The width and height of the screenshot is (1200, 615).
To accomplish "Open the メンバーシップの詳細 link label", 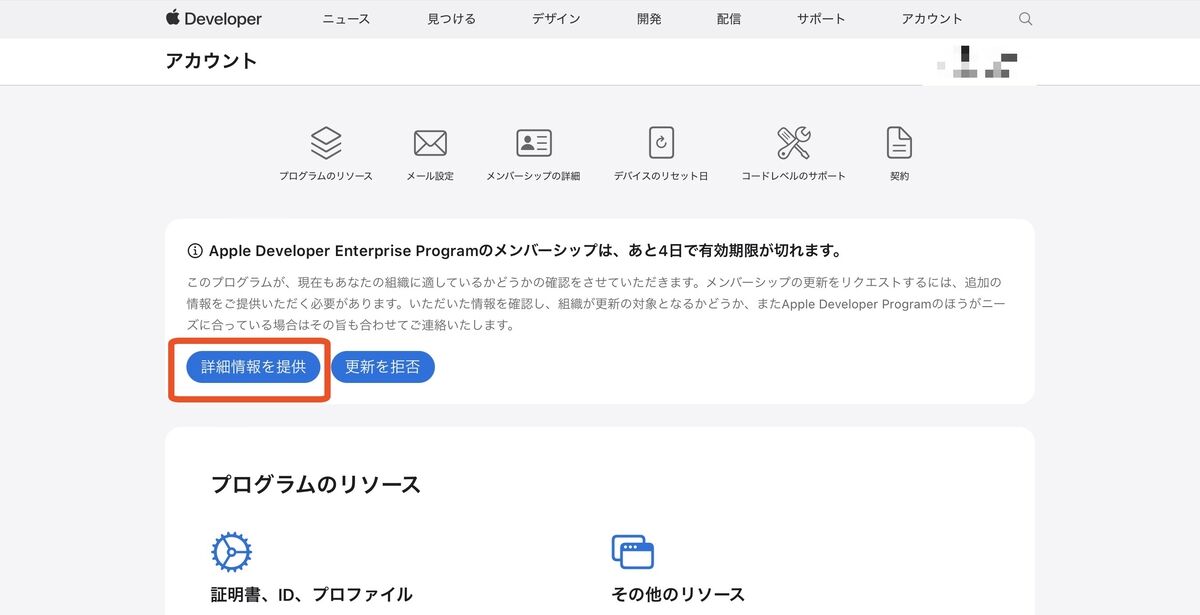I will 533,176.
